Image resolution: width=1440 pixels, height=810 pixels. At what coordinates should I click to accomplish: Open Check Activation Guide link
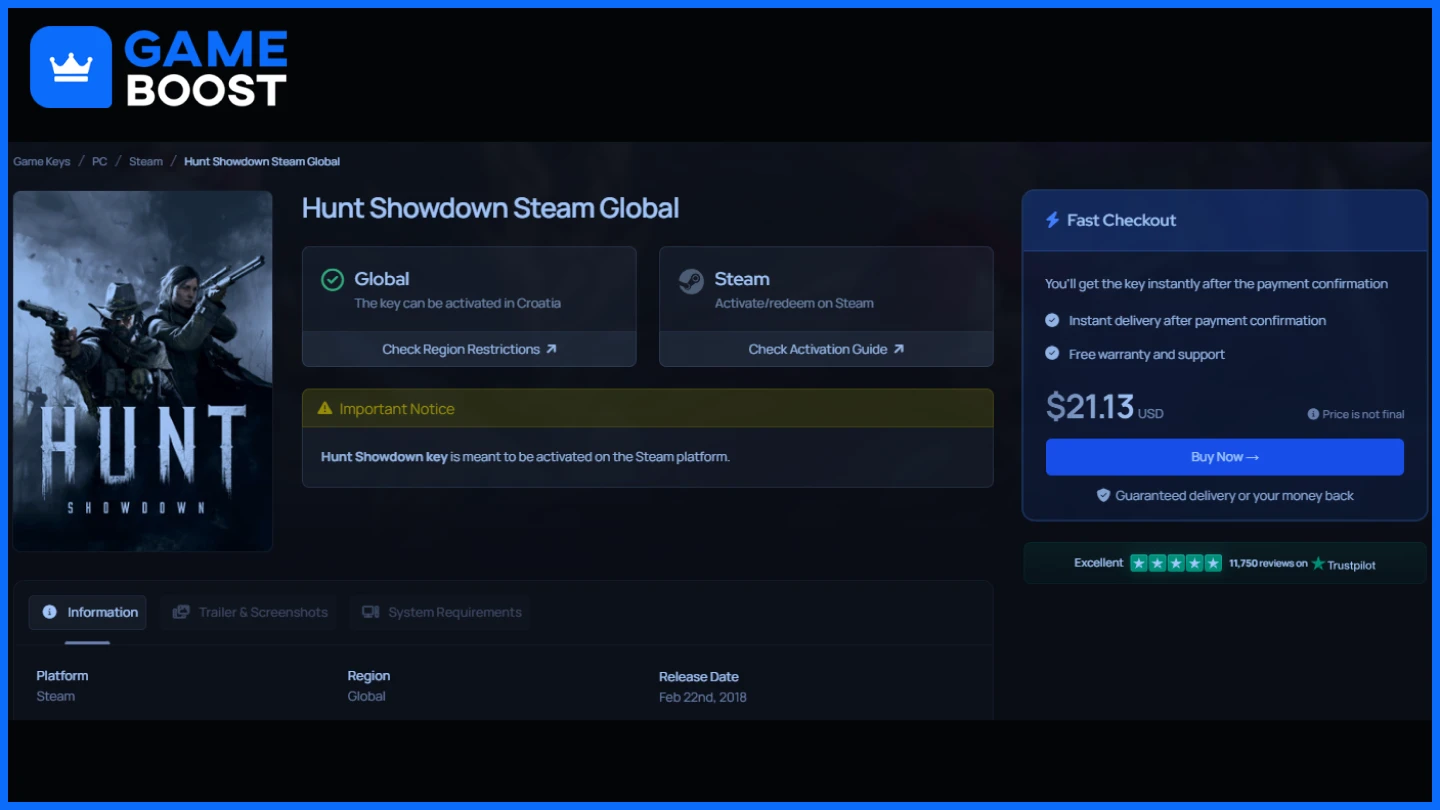pyautogui.click(x=826, y=349)
